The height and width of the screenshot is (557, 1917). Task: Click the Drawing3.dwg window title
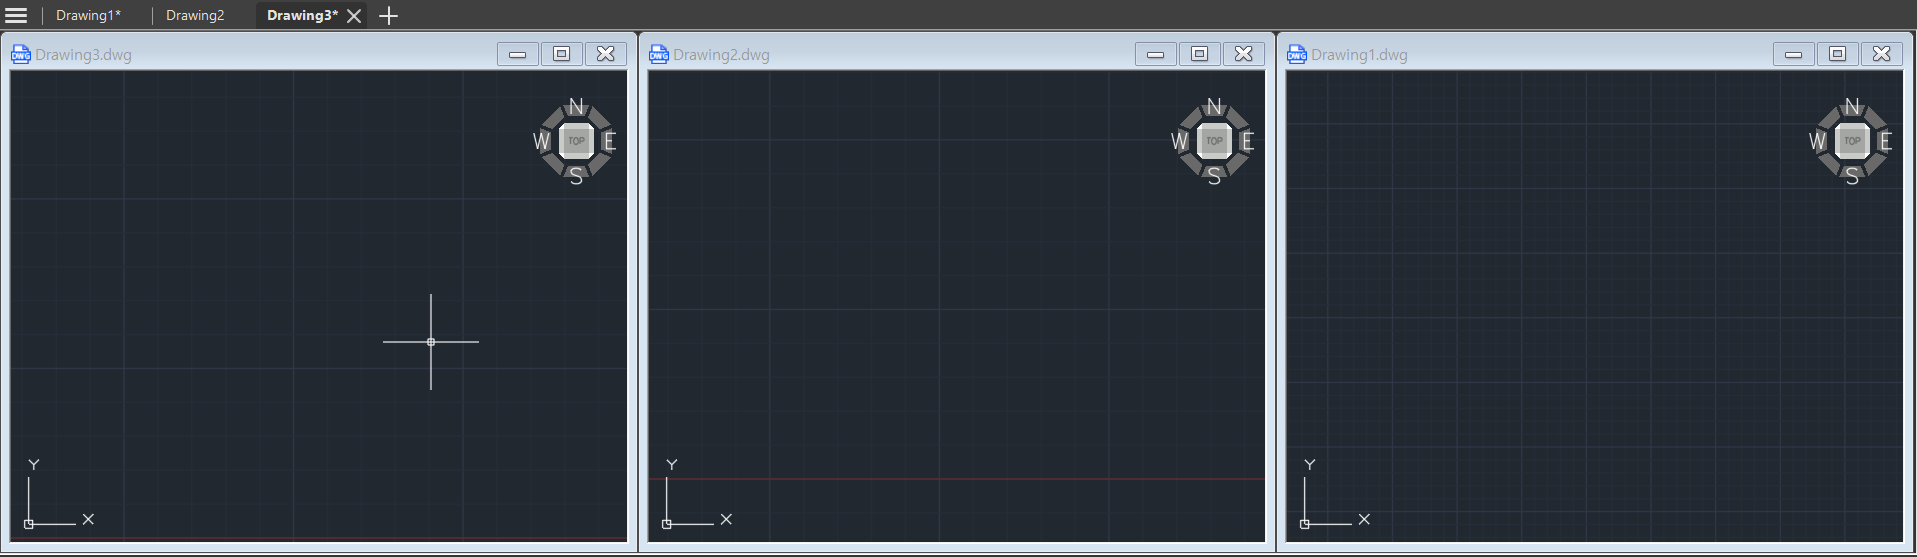click(84, 55)
